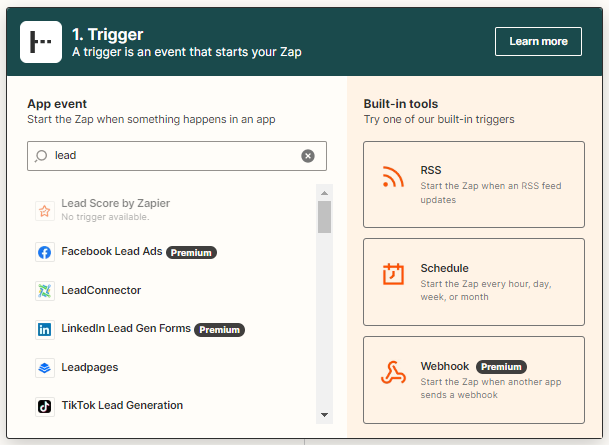609x445 pixels.
Task: Click the lead search input field
Action: [x=177, y=156]
